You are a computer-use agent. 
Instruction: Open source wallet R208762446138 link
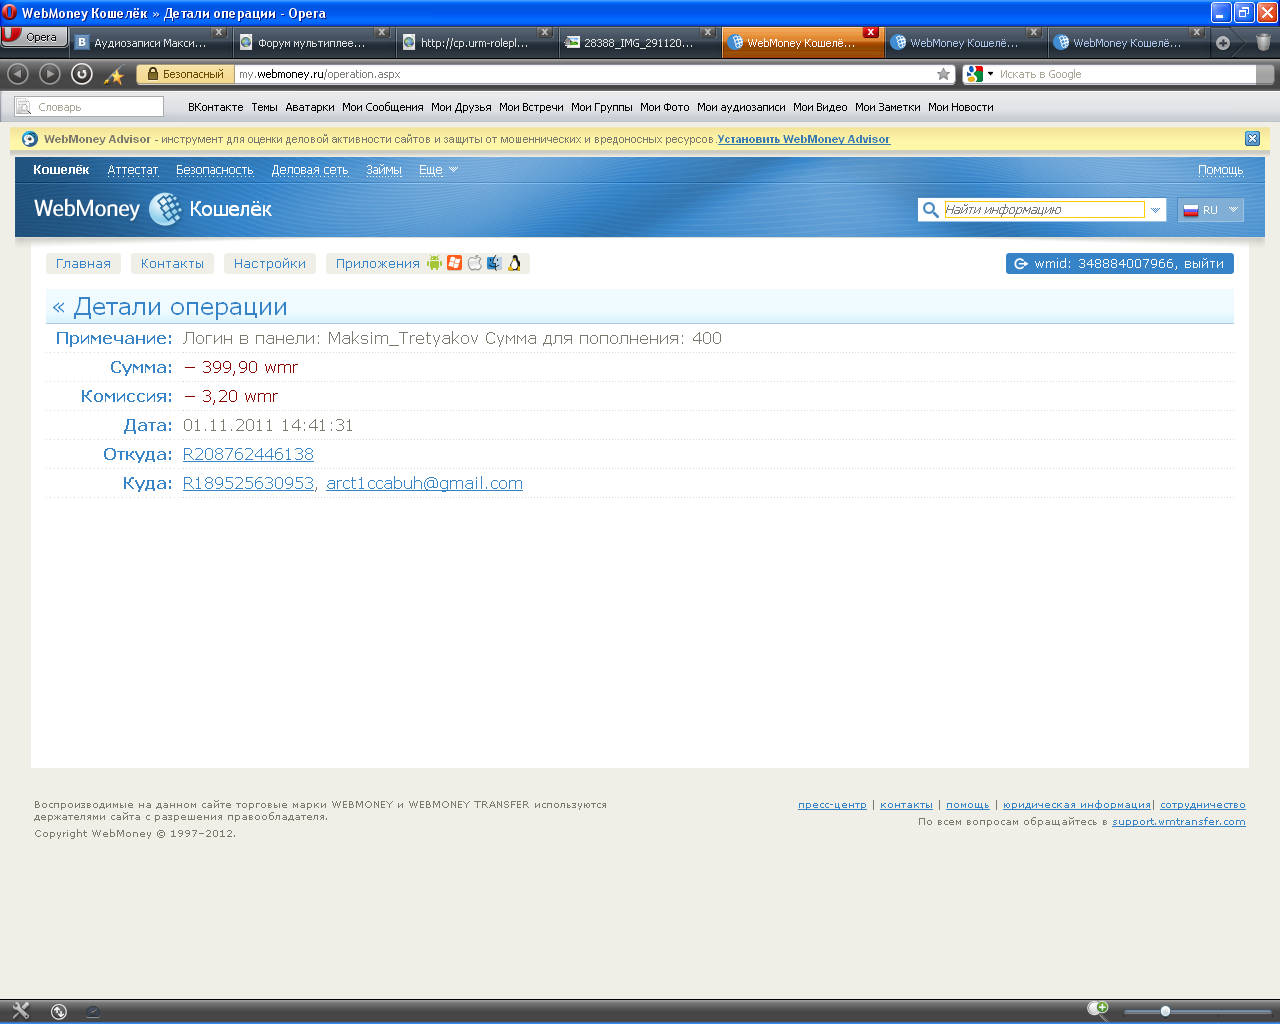click(x=248, y=455)
